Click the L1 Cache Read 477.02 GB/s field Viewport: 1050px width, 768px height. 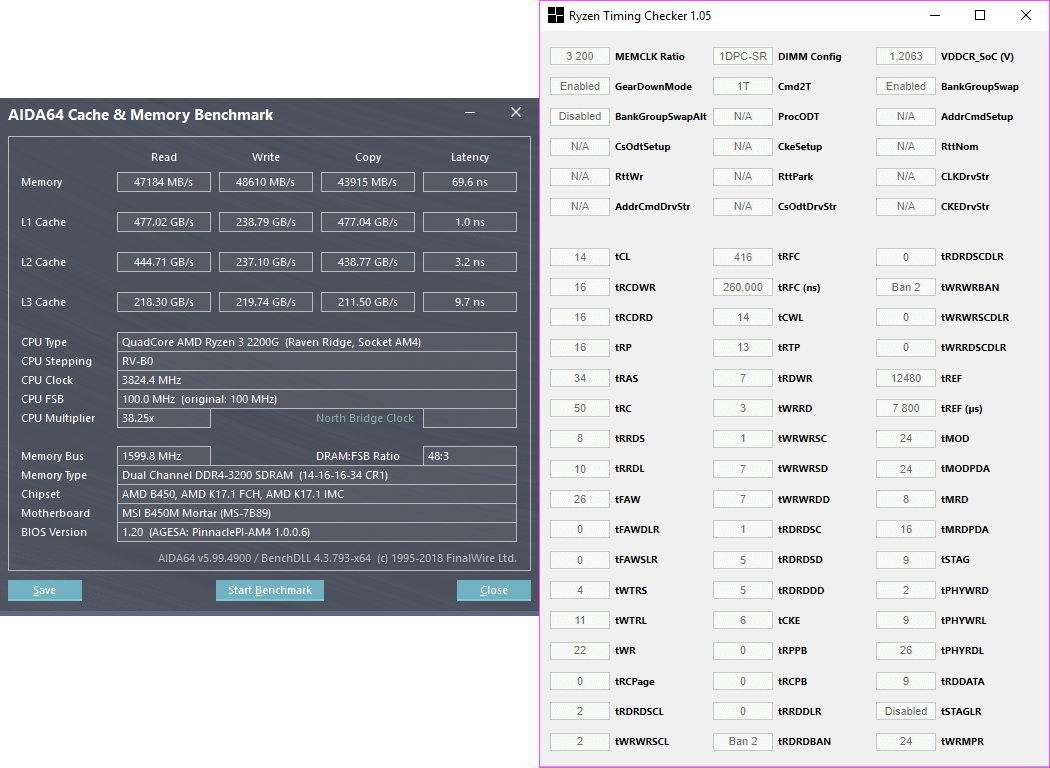(x=163, y=222)
